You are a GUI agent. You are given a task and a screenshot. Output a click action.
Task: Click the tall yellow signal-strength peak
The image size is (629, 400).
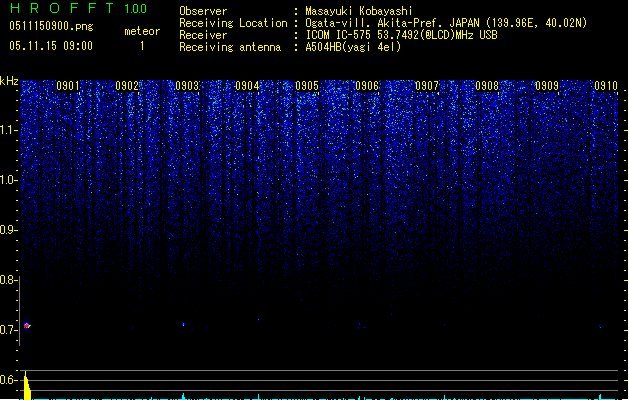[x=27, y=386]
